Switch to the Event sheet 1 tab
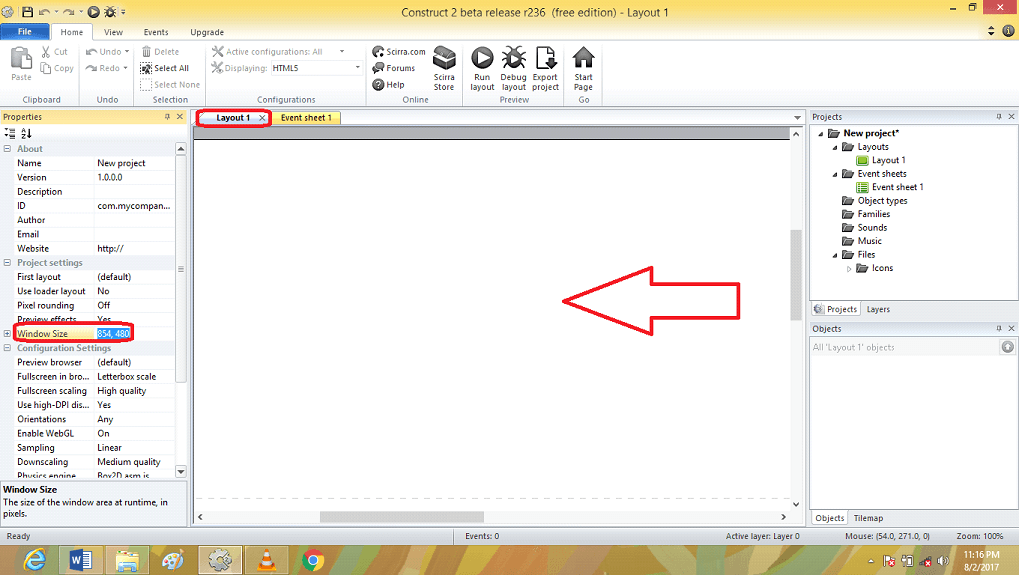Screen dimensions: 1019x575 [x=306, y=118]
